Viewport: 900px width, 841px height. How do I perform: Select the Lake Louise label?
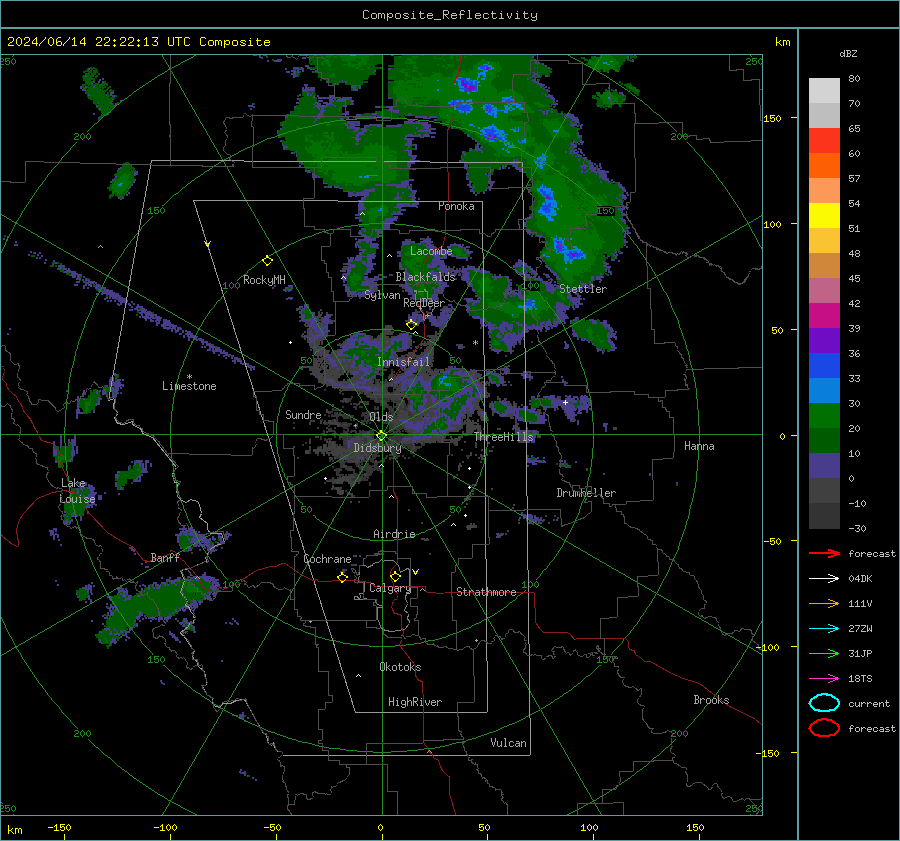(x=77, y=491)
